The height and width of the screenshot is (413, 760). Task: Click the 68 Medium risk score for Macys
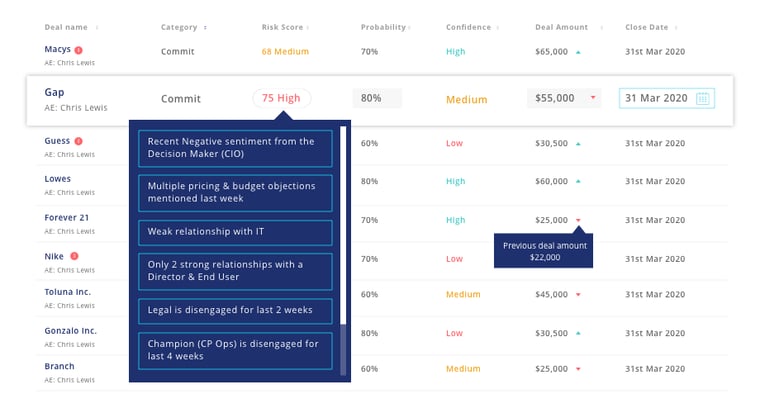(x=285, y=51)
